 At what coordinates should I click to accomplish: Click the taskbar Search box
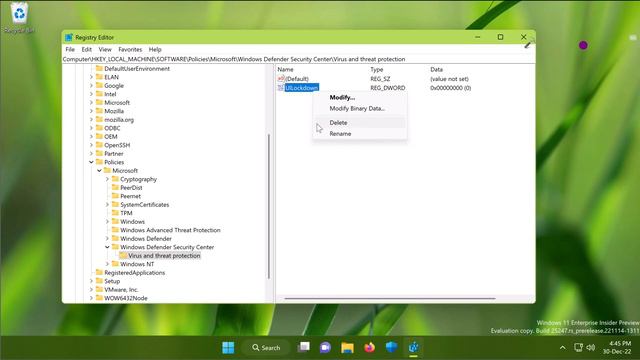click(x=266, y=347)
